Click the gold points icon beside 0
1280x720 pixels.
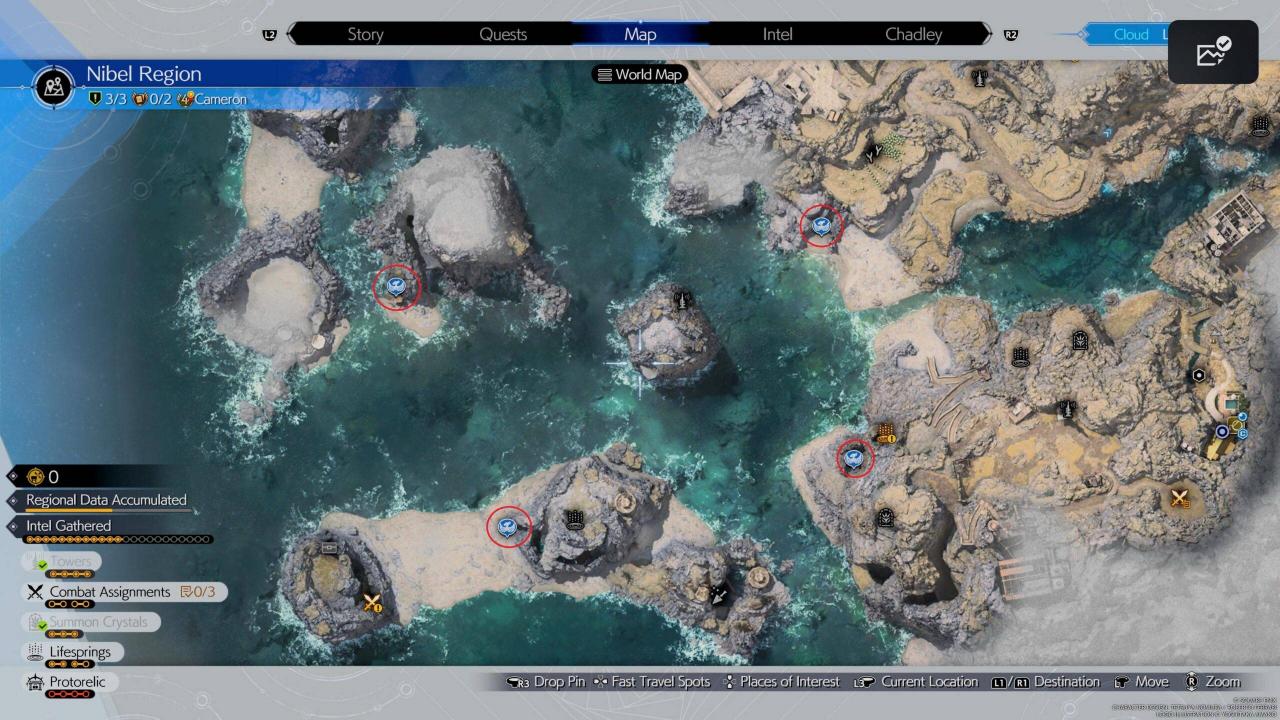(x=35, y=477)
